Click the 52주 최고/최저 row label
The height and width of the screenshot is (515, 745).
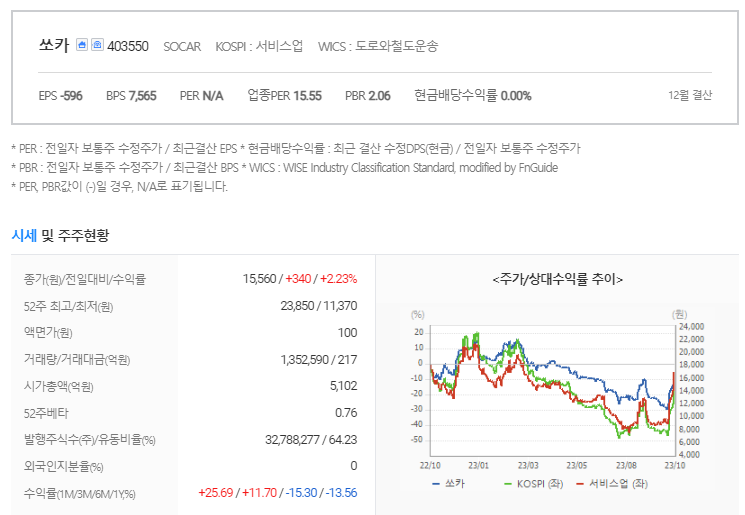(68, 306)
